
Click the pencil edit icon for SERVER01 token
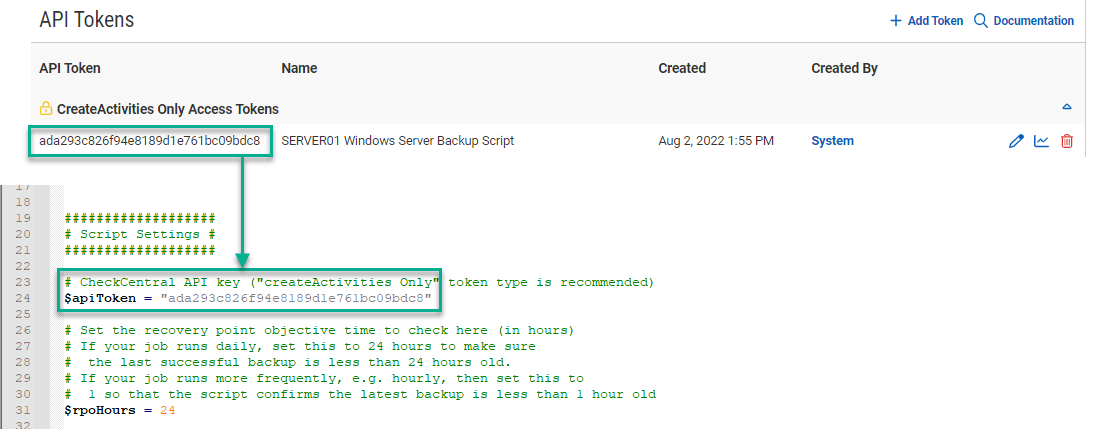[x=1016, y=141]
